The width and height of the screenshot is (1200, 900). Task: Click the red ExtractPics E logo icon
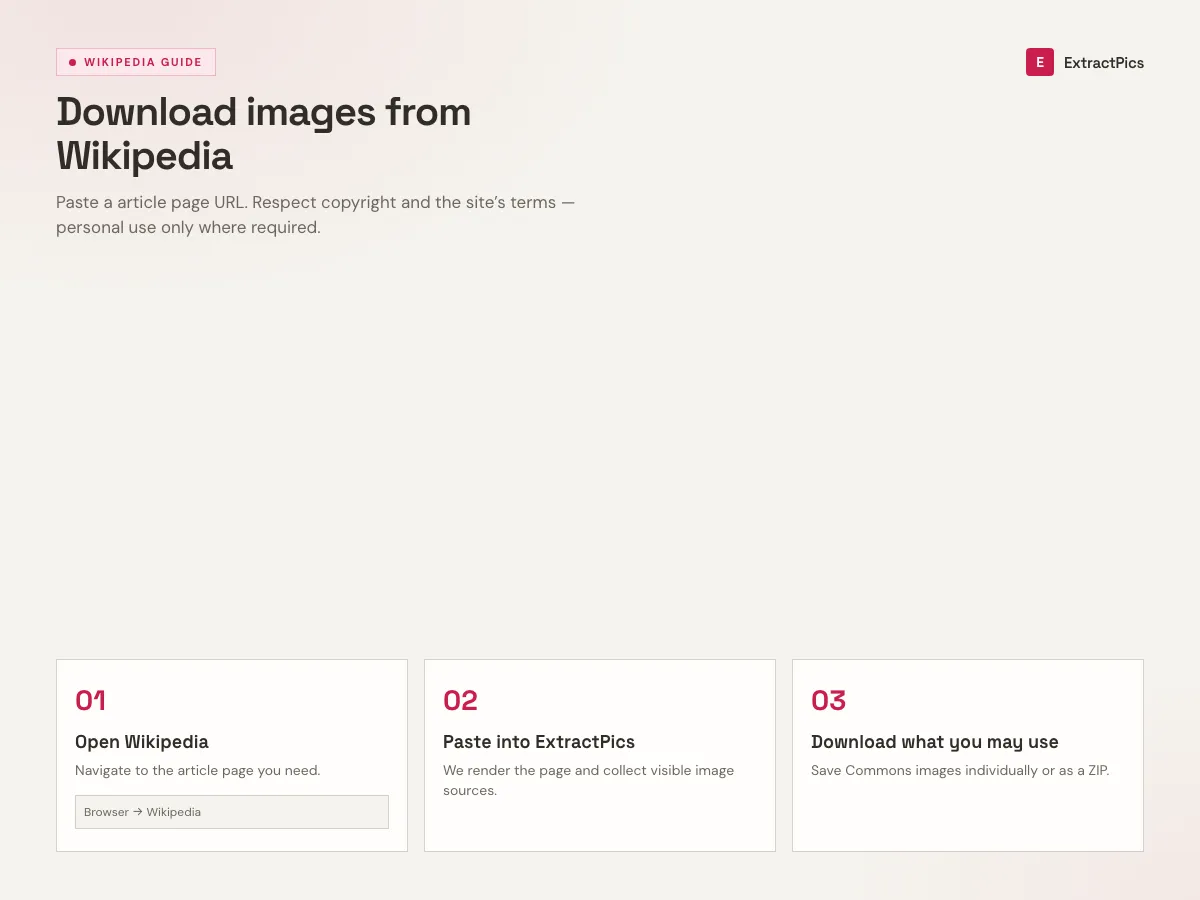coord(1040,62)
